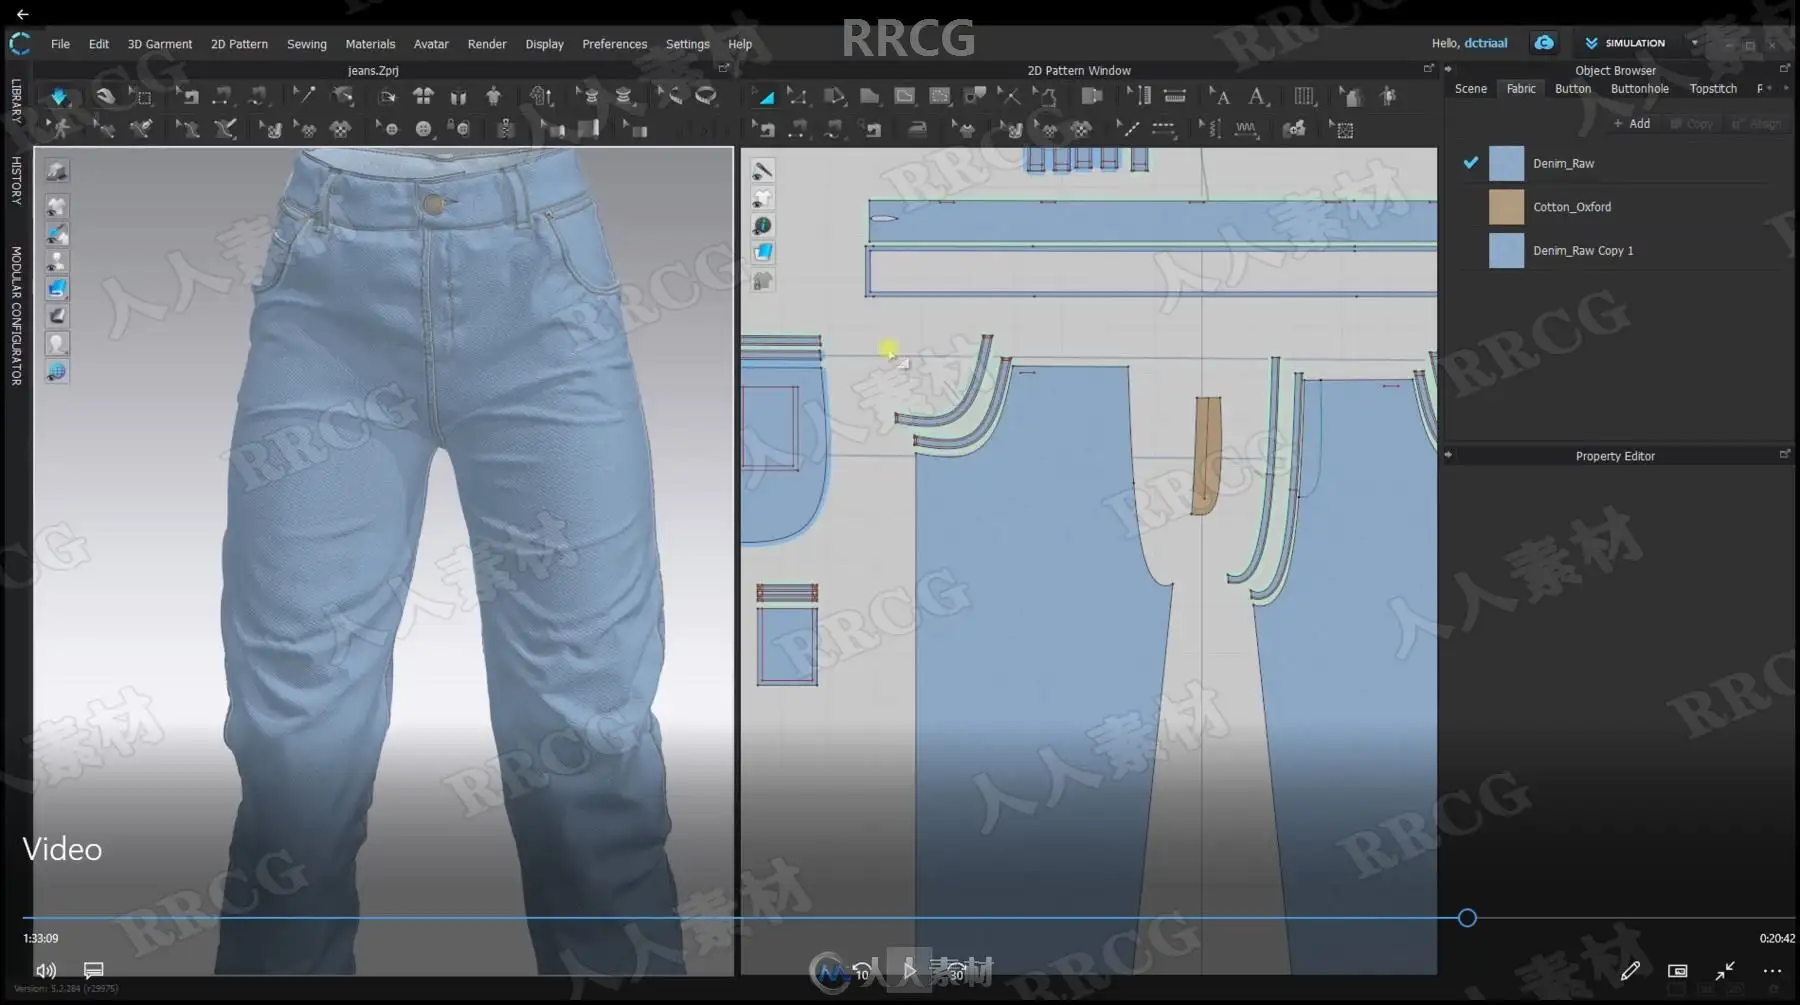Collapse the Property Editor panel arrow
Screen dimensions: 1800x1005
1448,455
